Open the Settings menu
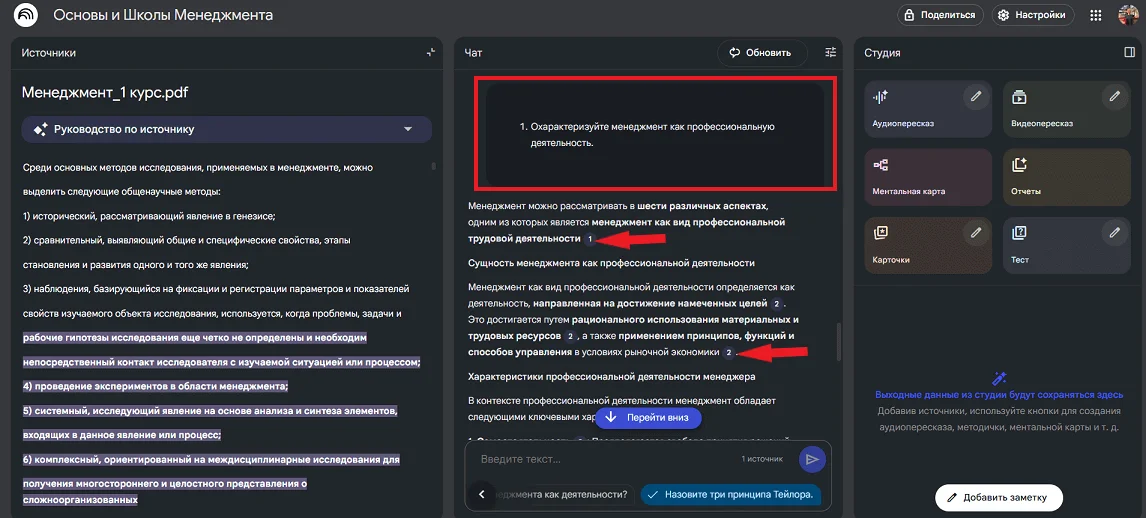Viewport: 1146px width, 518px height. 1033,15
